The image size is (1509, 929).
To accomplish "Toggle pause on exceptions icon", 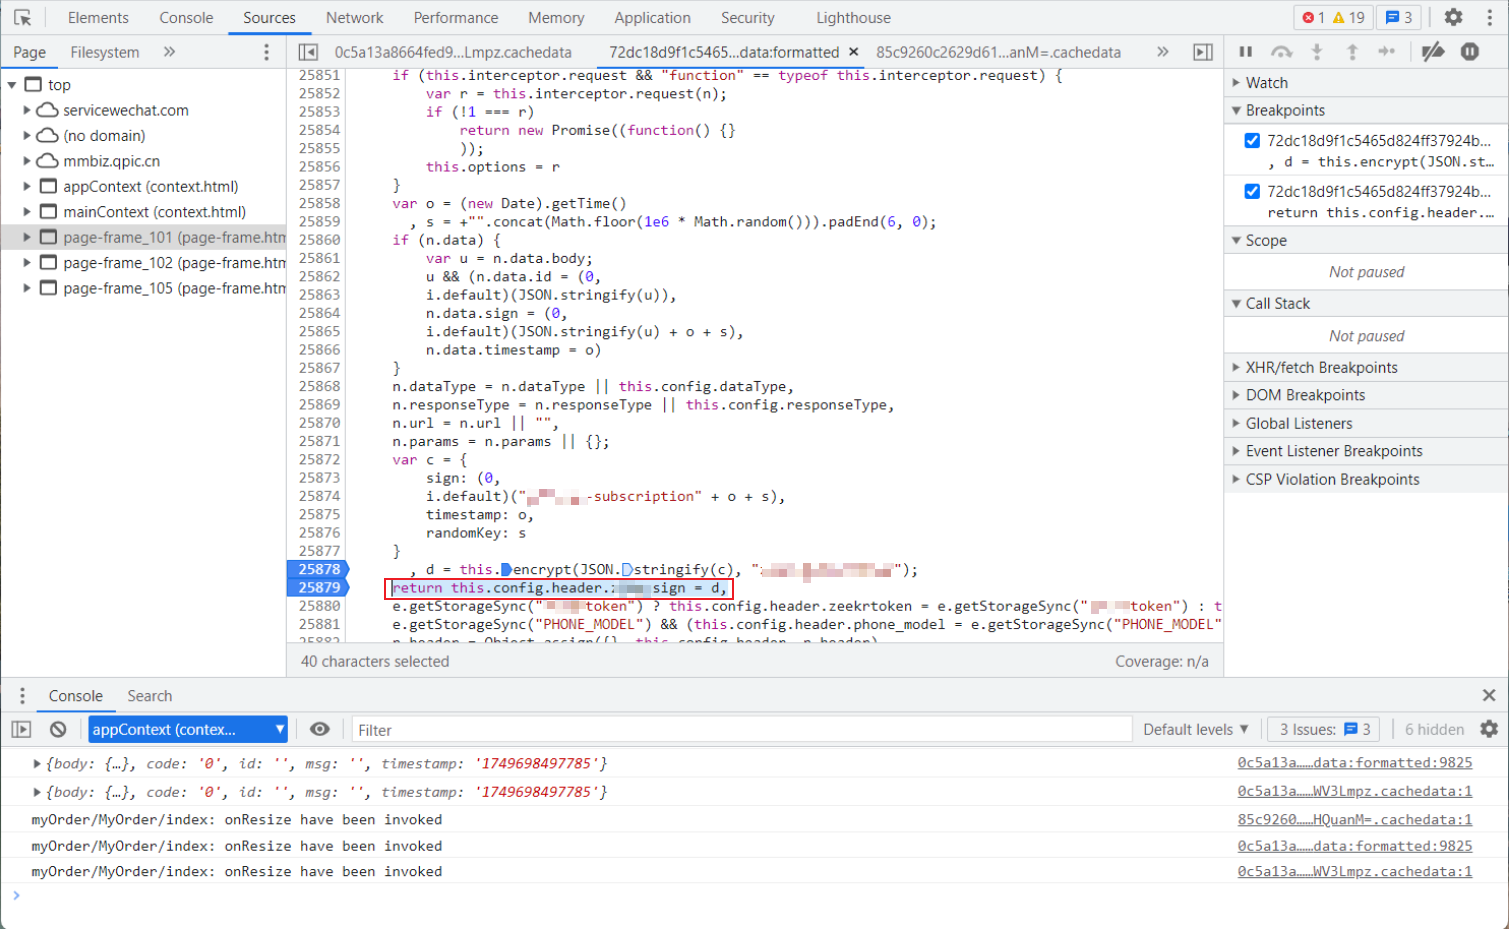I will pos(1470,52).
